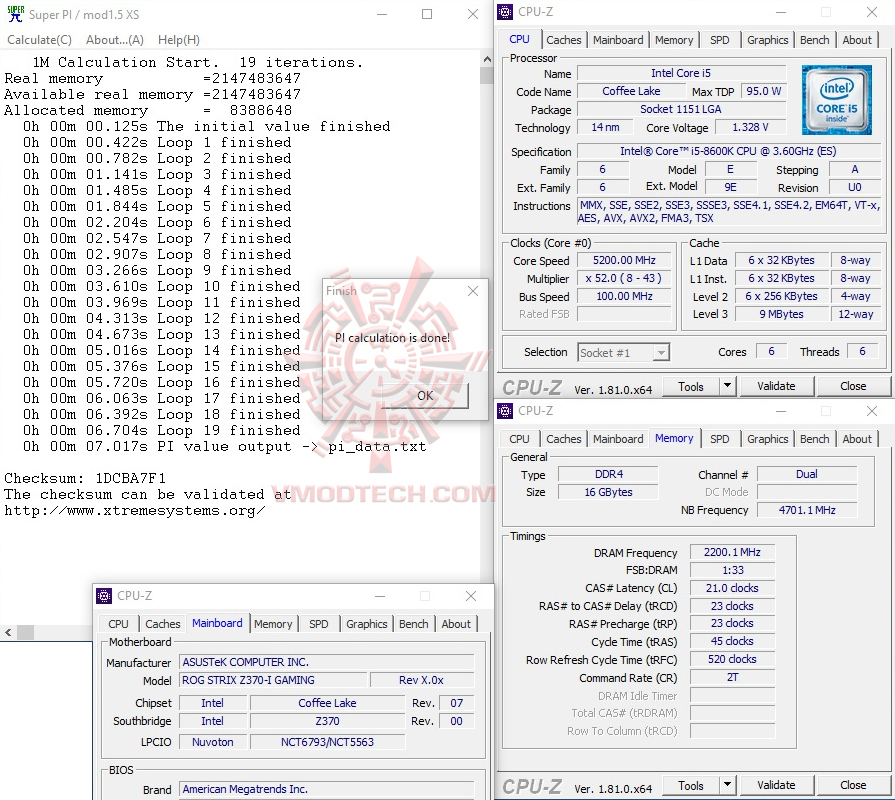This screenshot has width=895, height=800.
Task: Open About tab in Mainboard CPU-Z window
Action: pos(456,624)
